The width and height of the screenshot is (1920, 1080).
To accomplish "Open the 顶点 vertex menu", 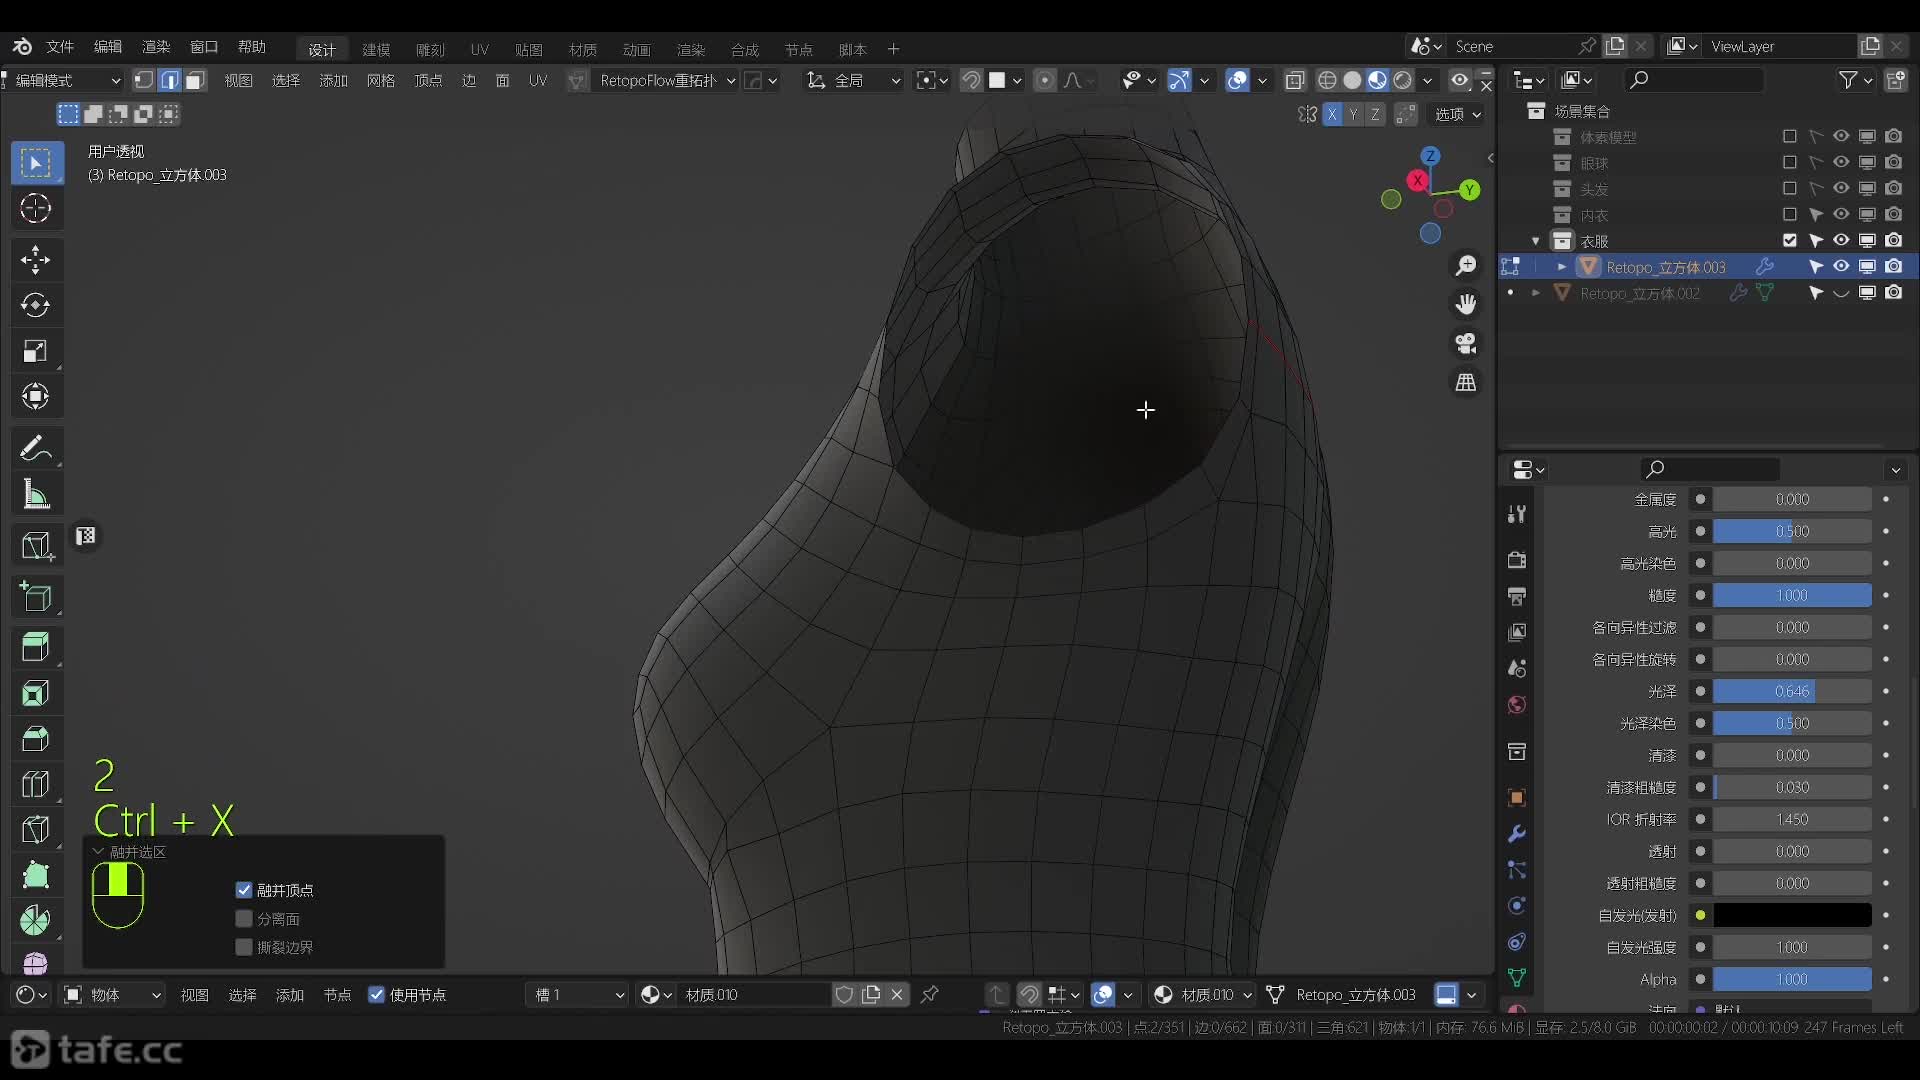I will [x=428, y=80].
